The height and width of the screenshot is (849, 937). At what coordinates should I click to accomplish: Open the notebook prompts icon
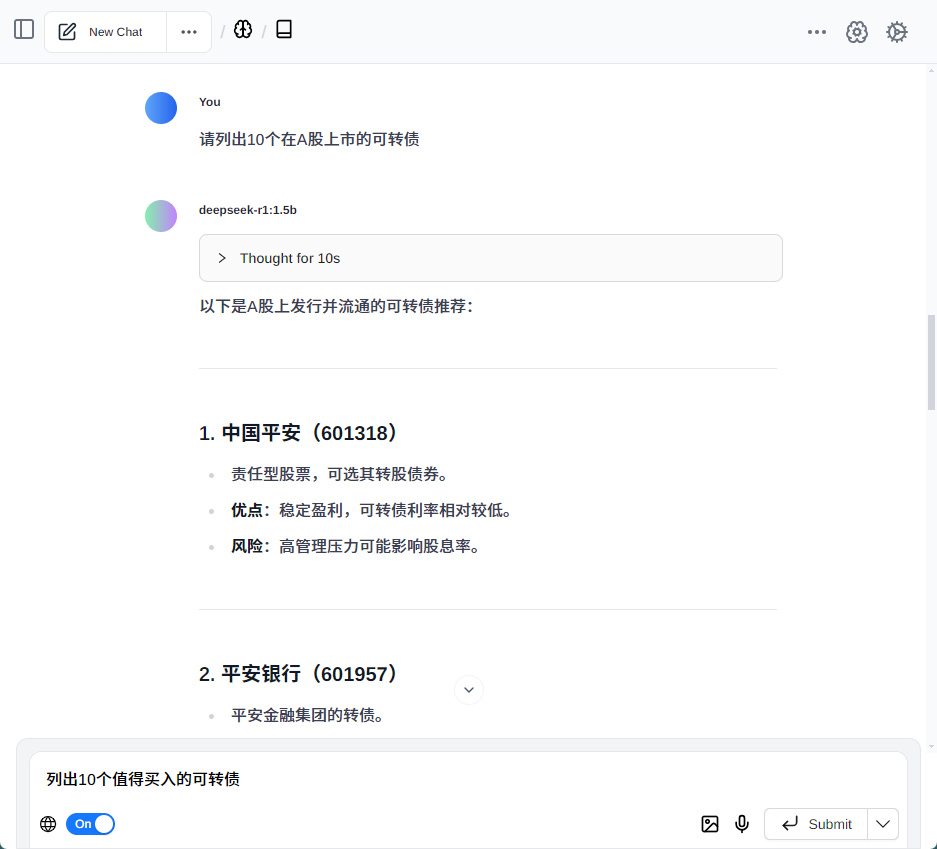tap(284, 29)
